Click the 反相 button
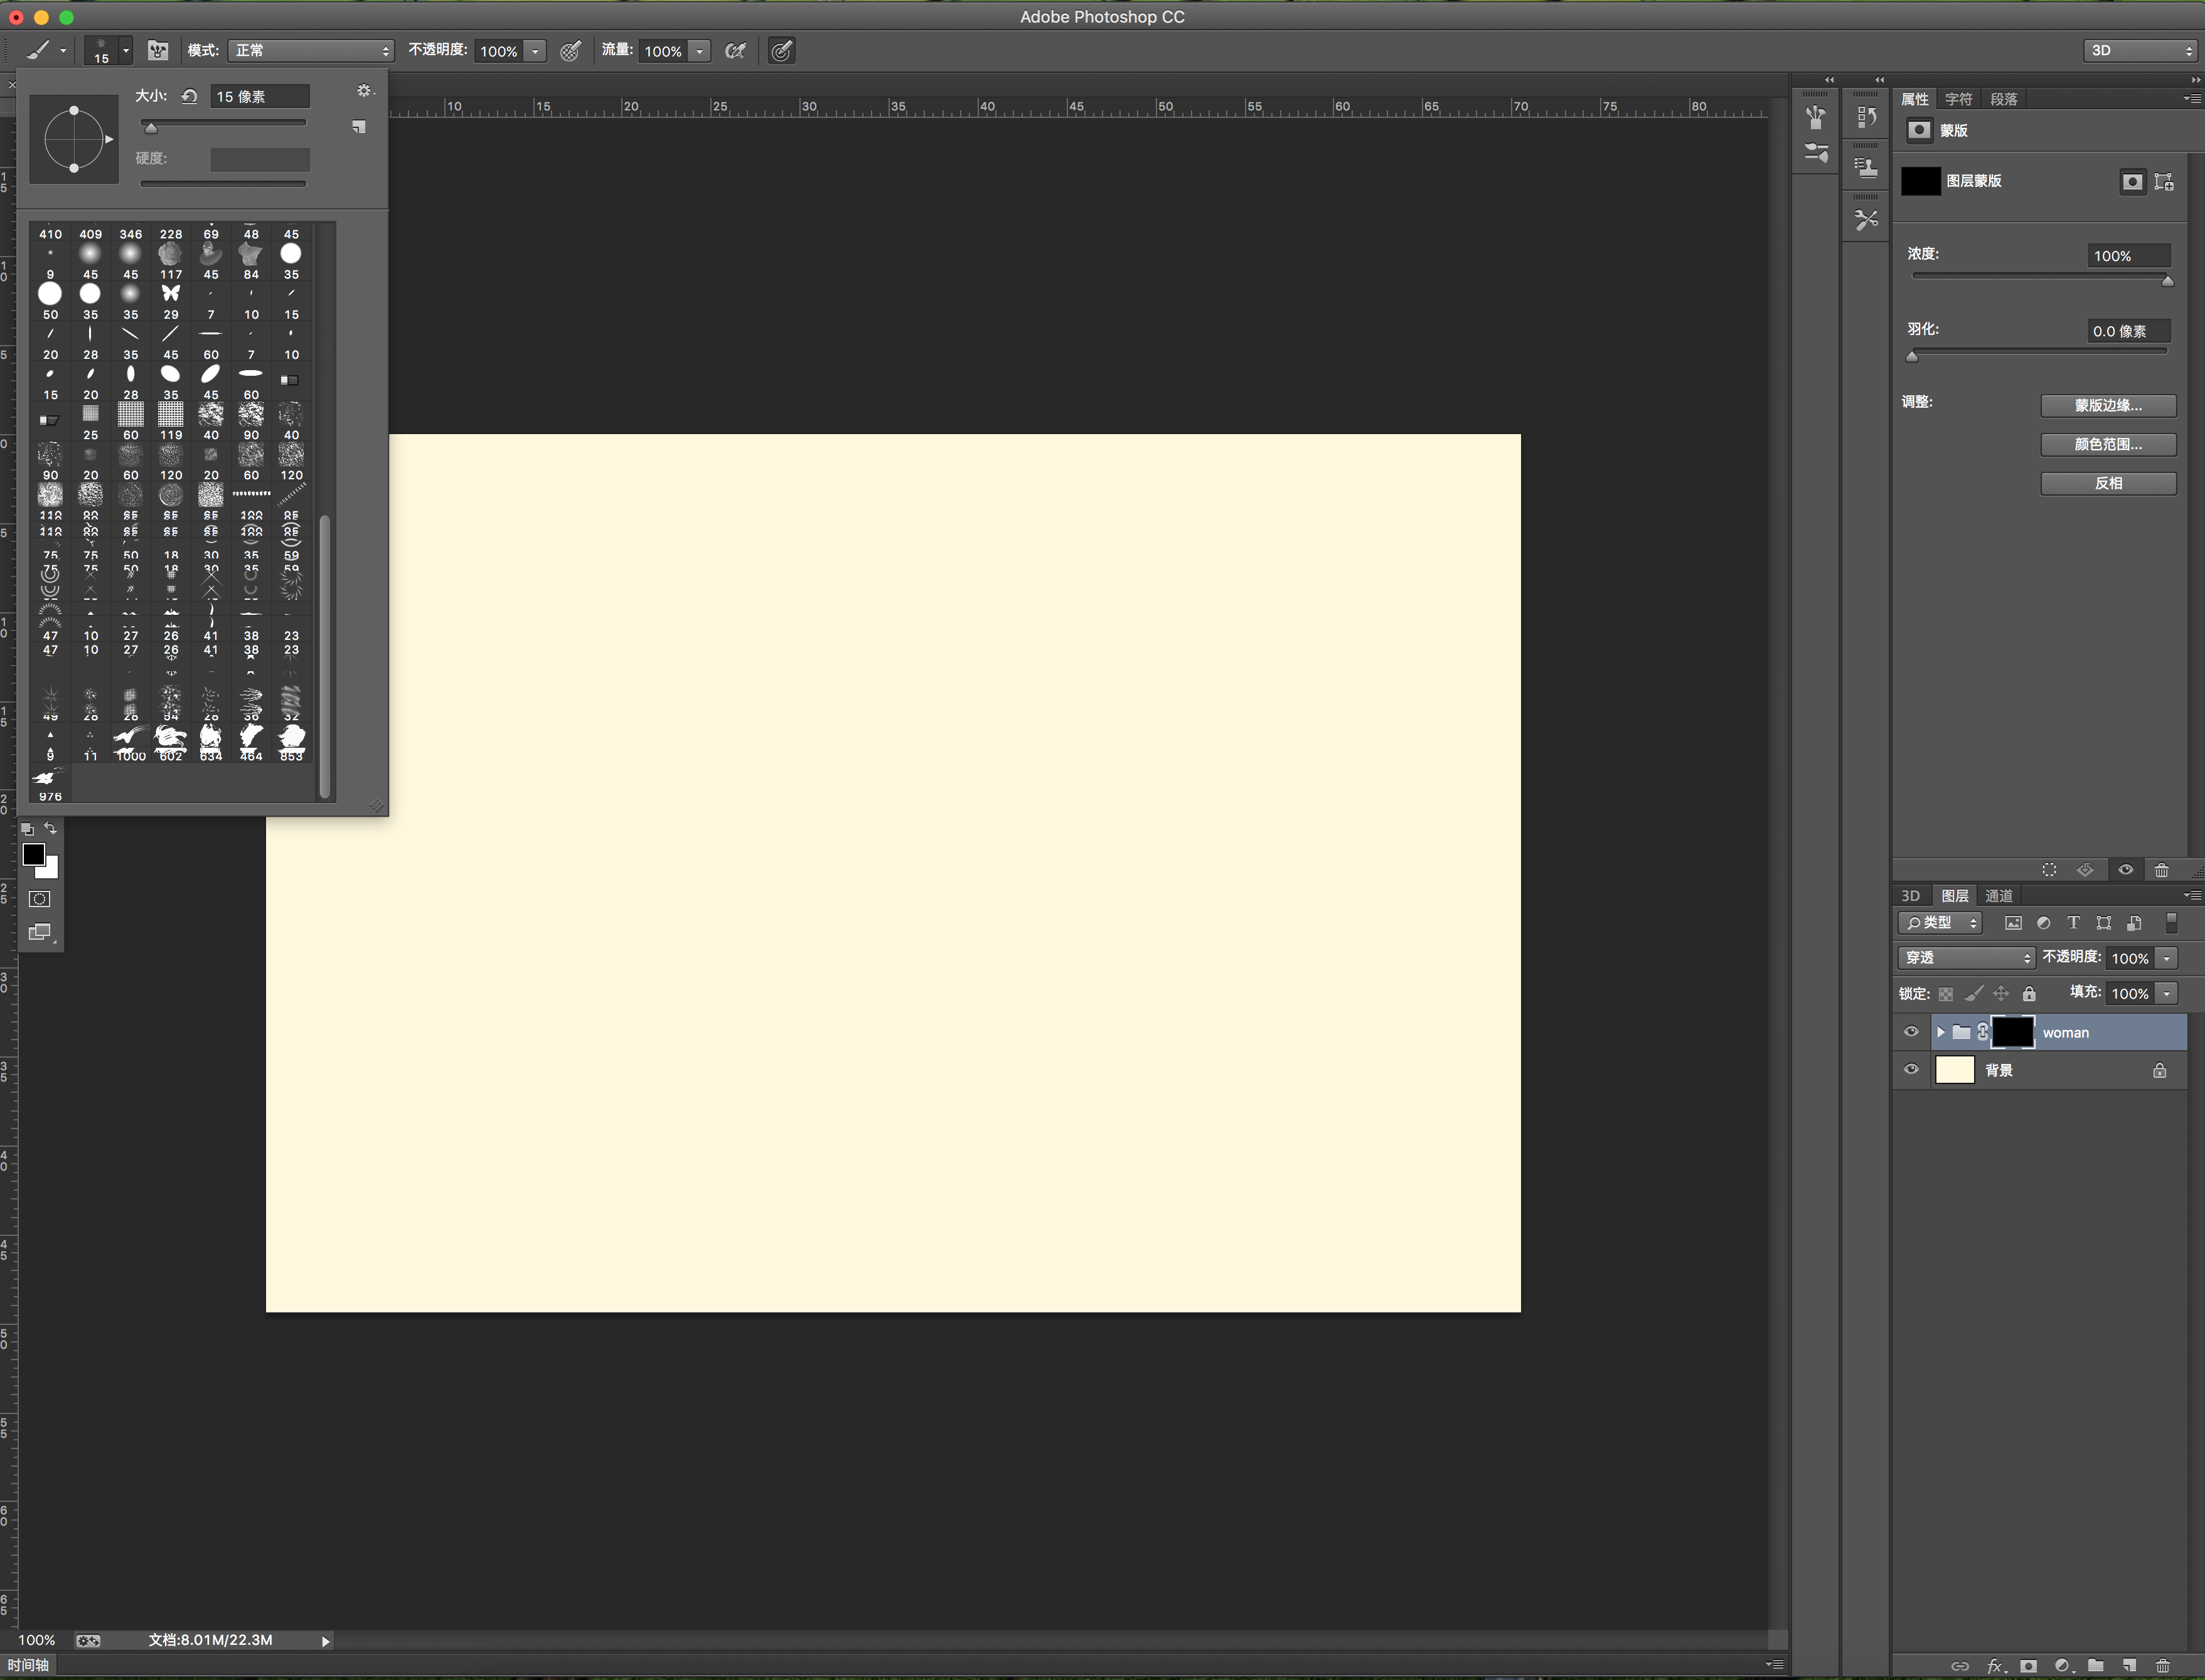This screenshot has height=1680, width=2205. [x=2108, y=483]
